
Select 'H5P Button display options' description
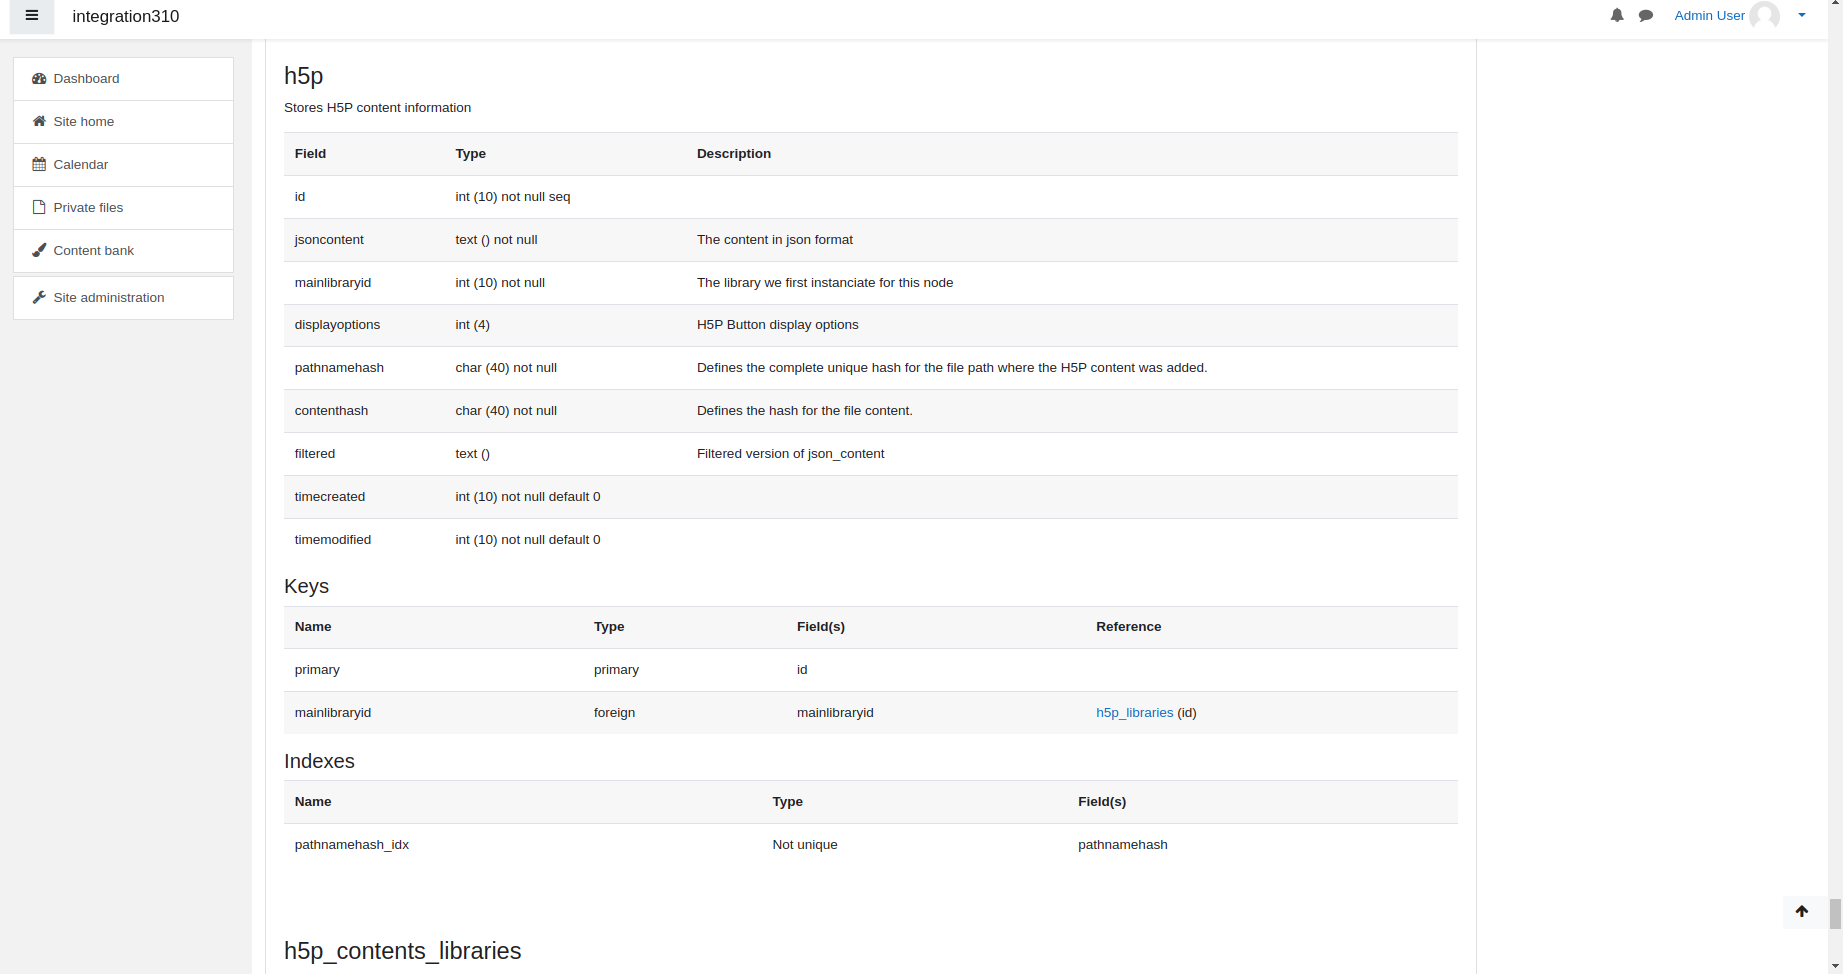click(778, 325)
